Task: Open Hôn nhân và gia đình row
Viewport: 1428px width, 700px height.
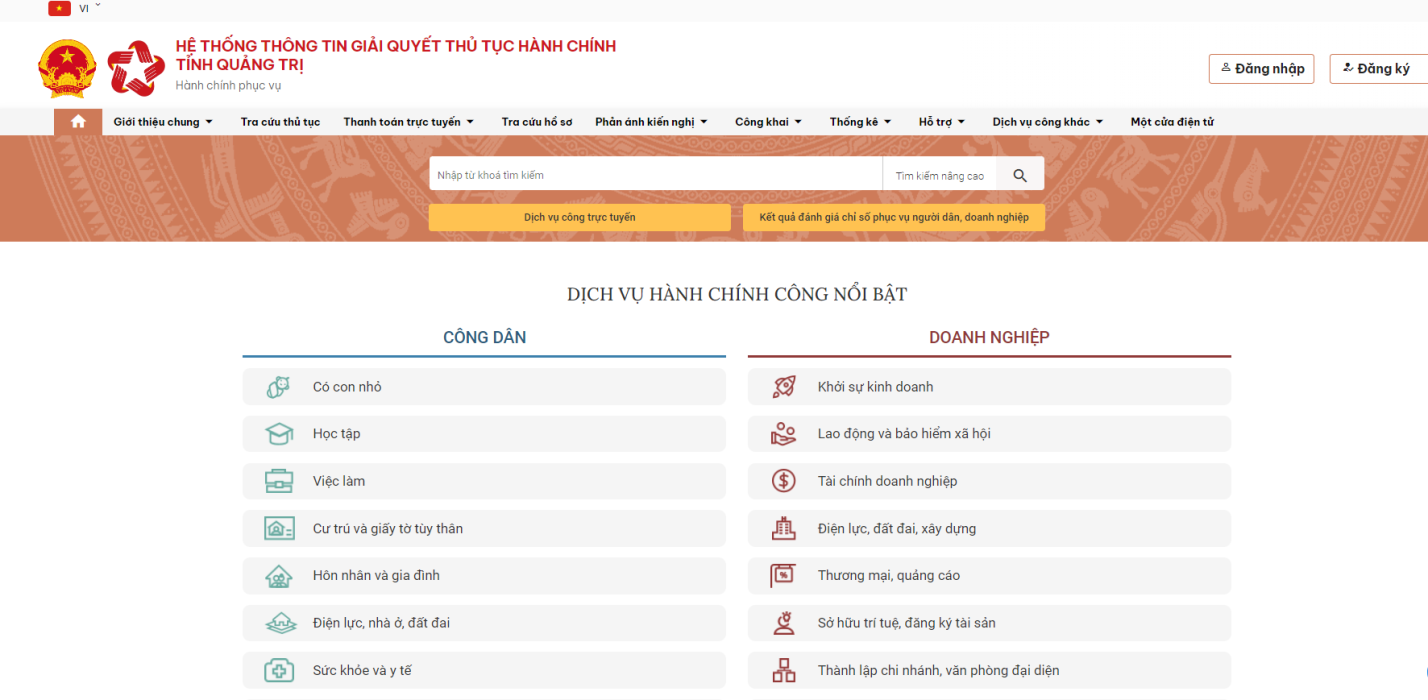Action: [x=484, y=576]
